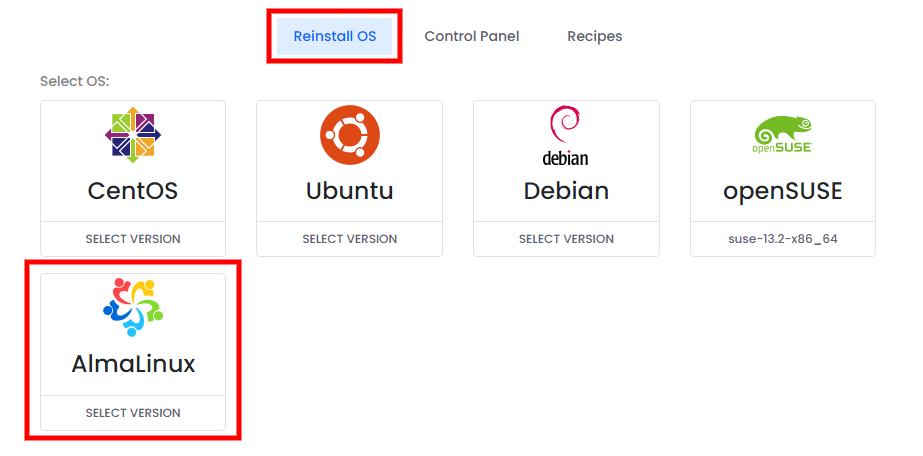Click the green openSUSE chameleon logo
923x456 pixels.
783,135
